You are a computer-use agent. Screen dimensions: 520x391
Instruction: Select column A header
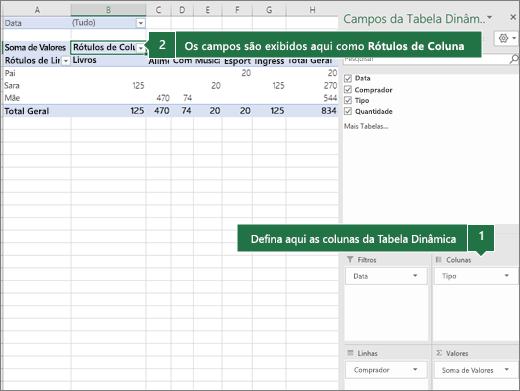pyautogui.click(x=37, y=10)
